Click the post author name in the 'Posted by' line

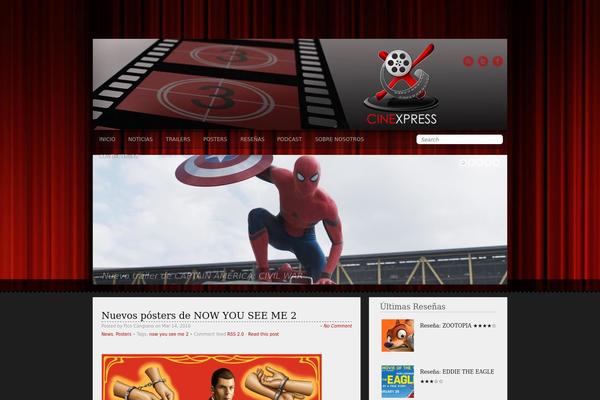(138, 326)
